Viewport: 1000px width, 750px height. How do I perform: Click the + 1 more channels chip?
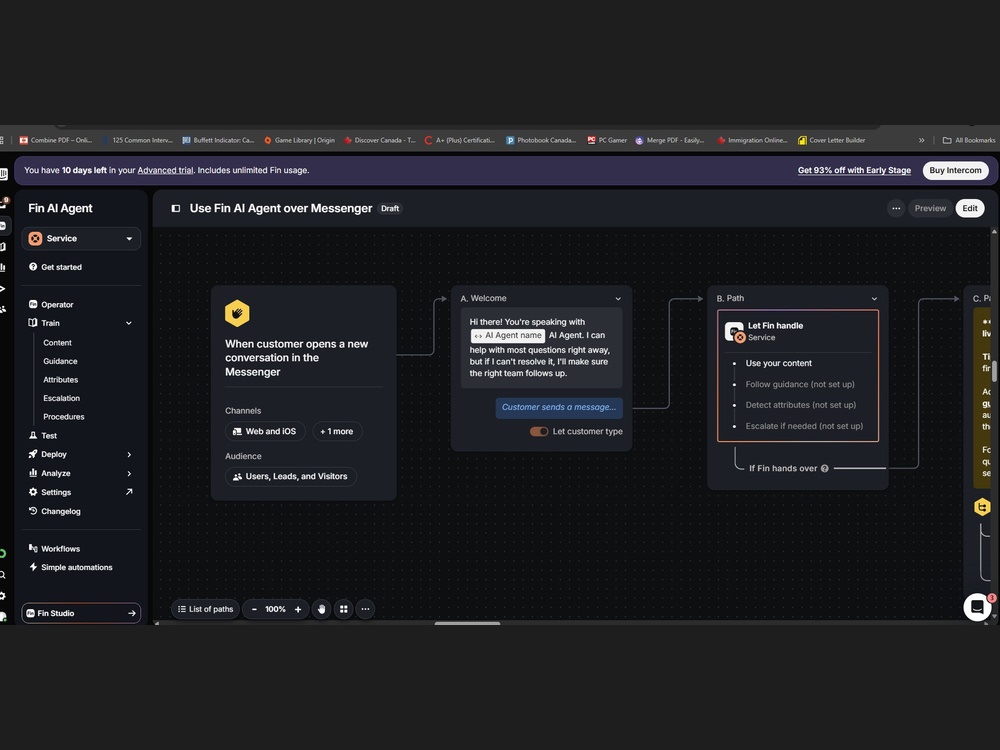(337, 432)
